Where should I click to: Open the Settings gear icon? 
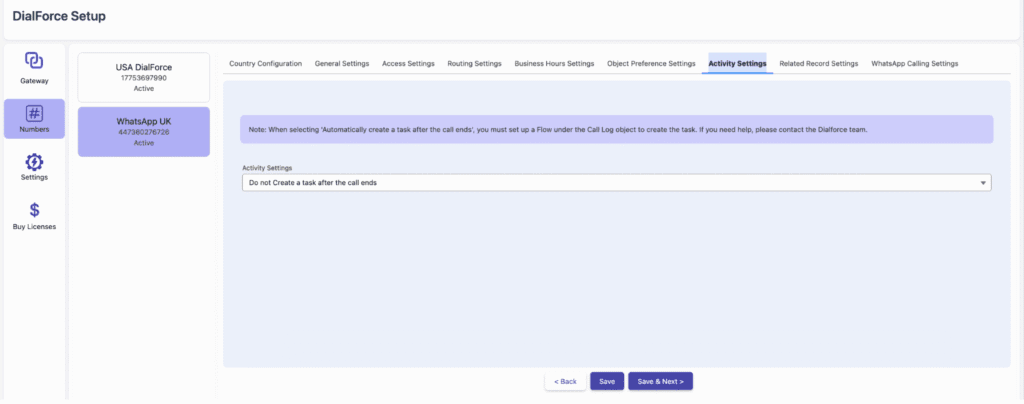click(34, 162)
